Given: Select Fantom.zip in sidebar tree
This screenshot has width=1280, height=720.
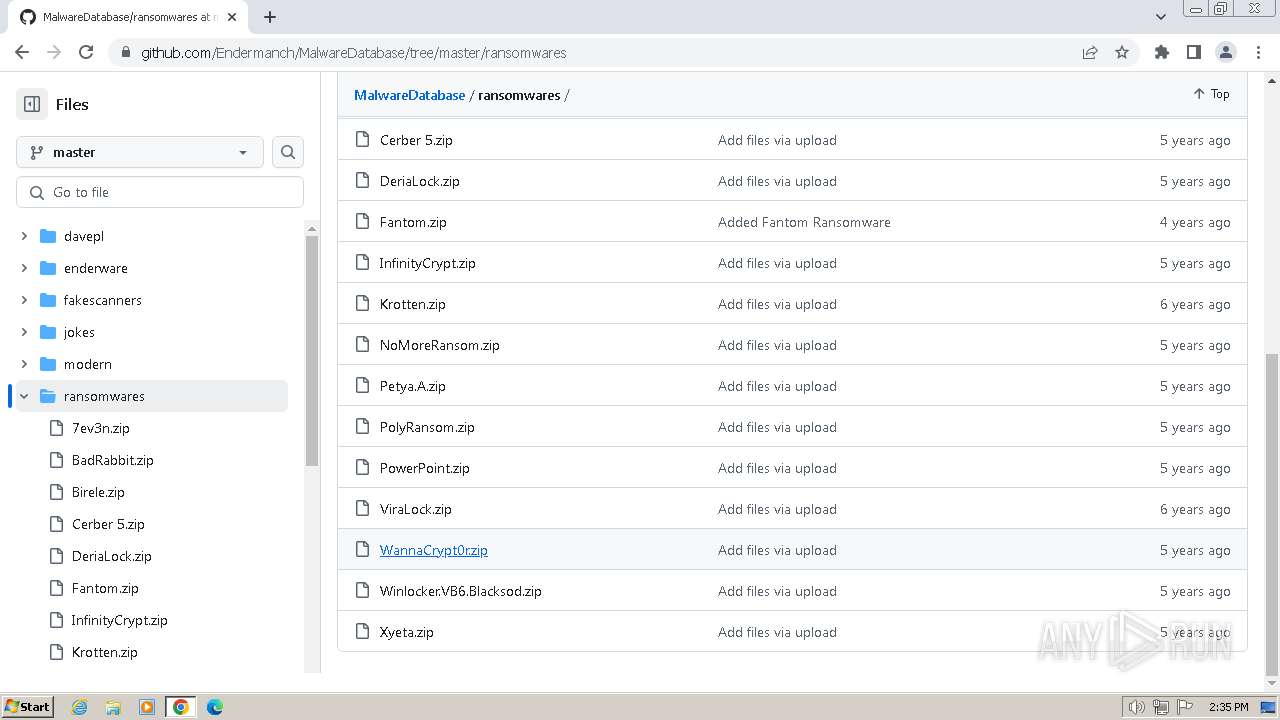Looking at the screenshot, I should (x=105, y=588).
